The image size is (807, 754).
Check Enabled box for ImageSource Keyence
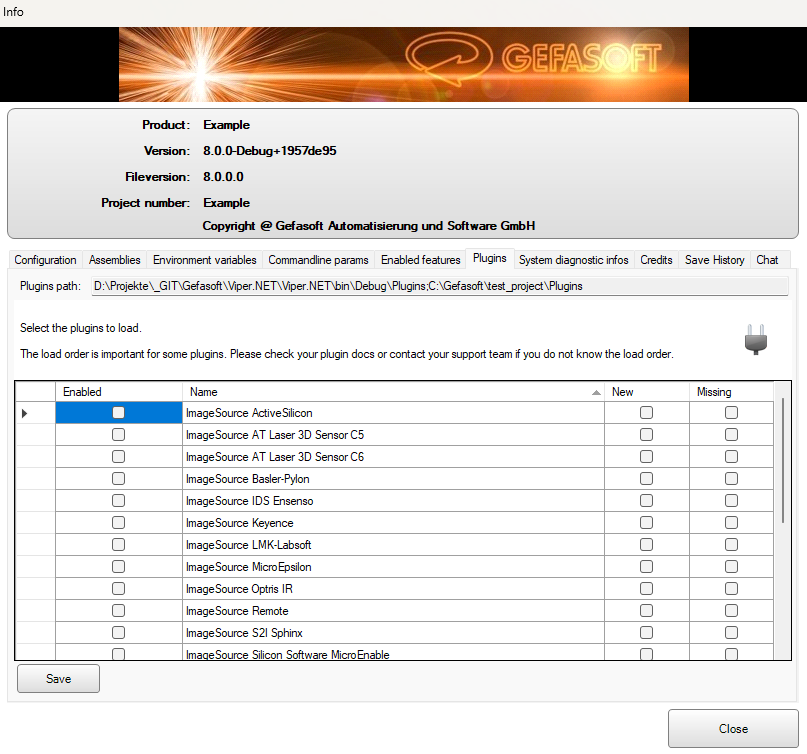pyautogui.click(x=118, y=523)
